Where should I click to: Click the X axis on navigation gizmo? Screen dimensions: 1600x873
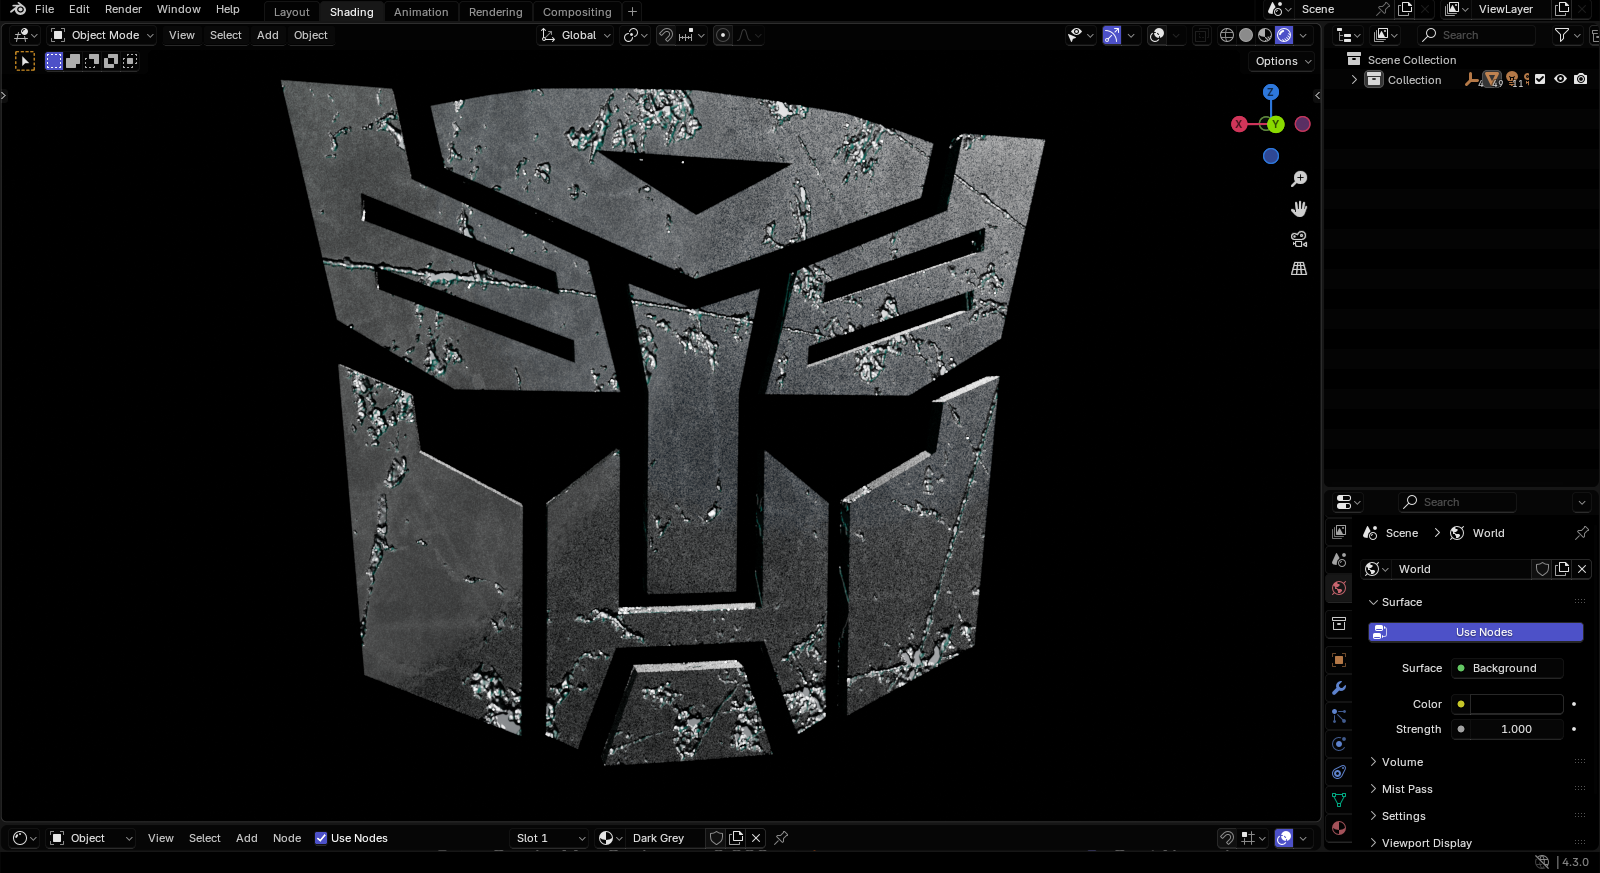pos(1239,124)
